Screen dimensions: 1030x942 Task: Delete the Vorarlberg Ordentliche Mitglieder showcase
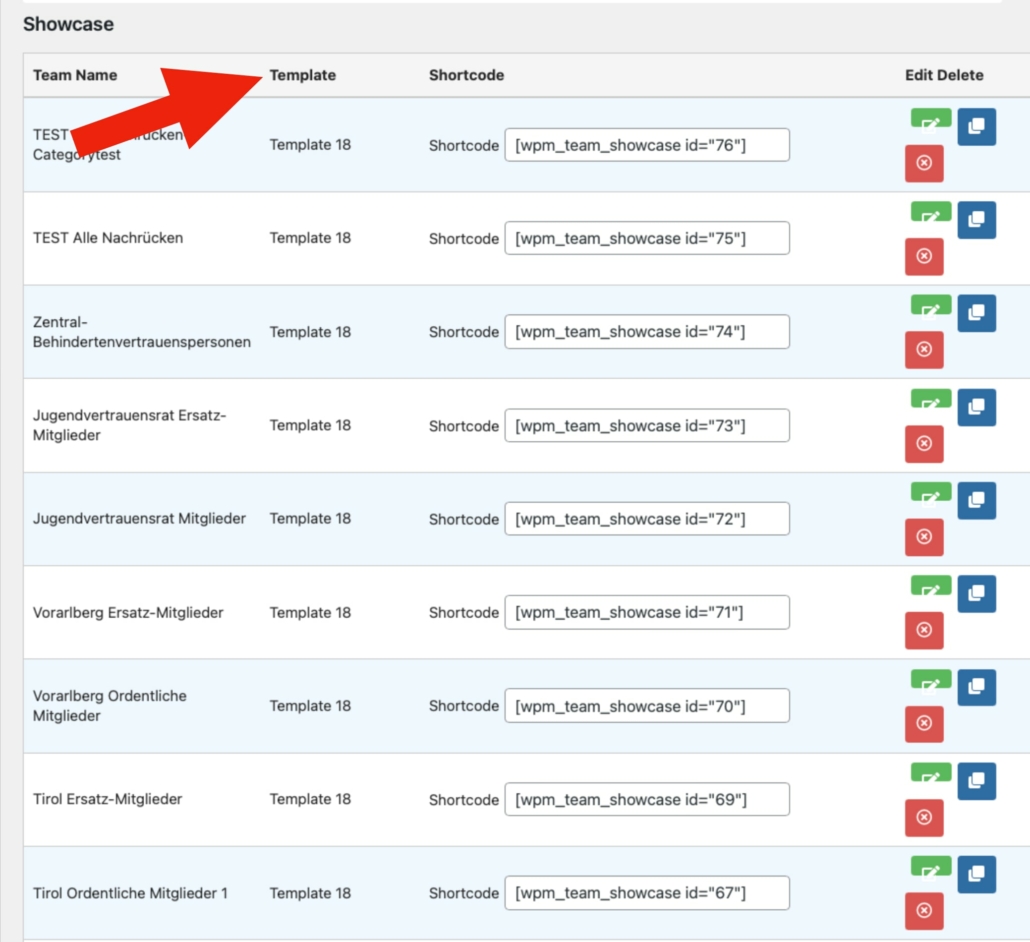924,724
